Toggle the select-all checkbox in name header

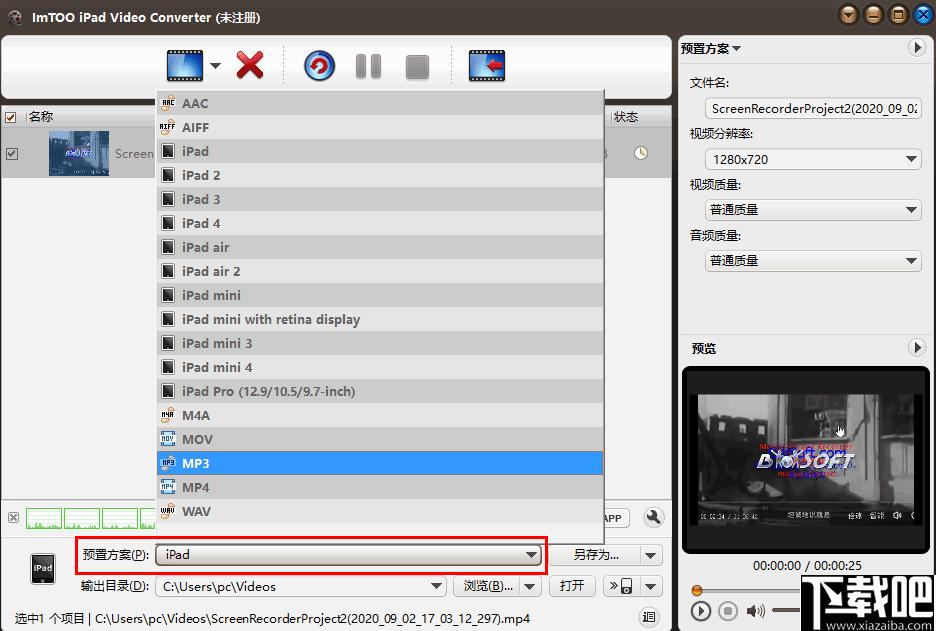pyautogui.click(x=11, y=117)
